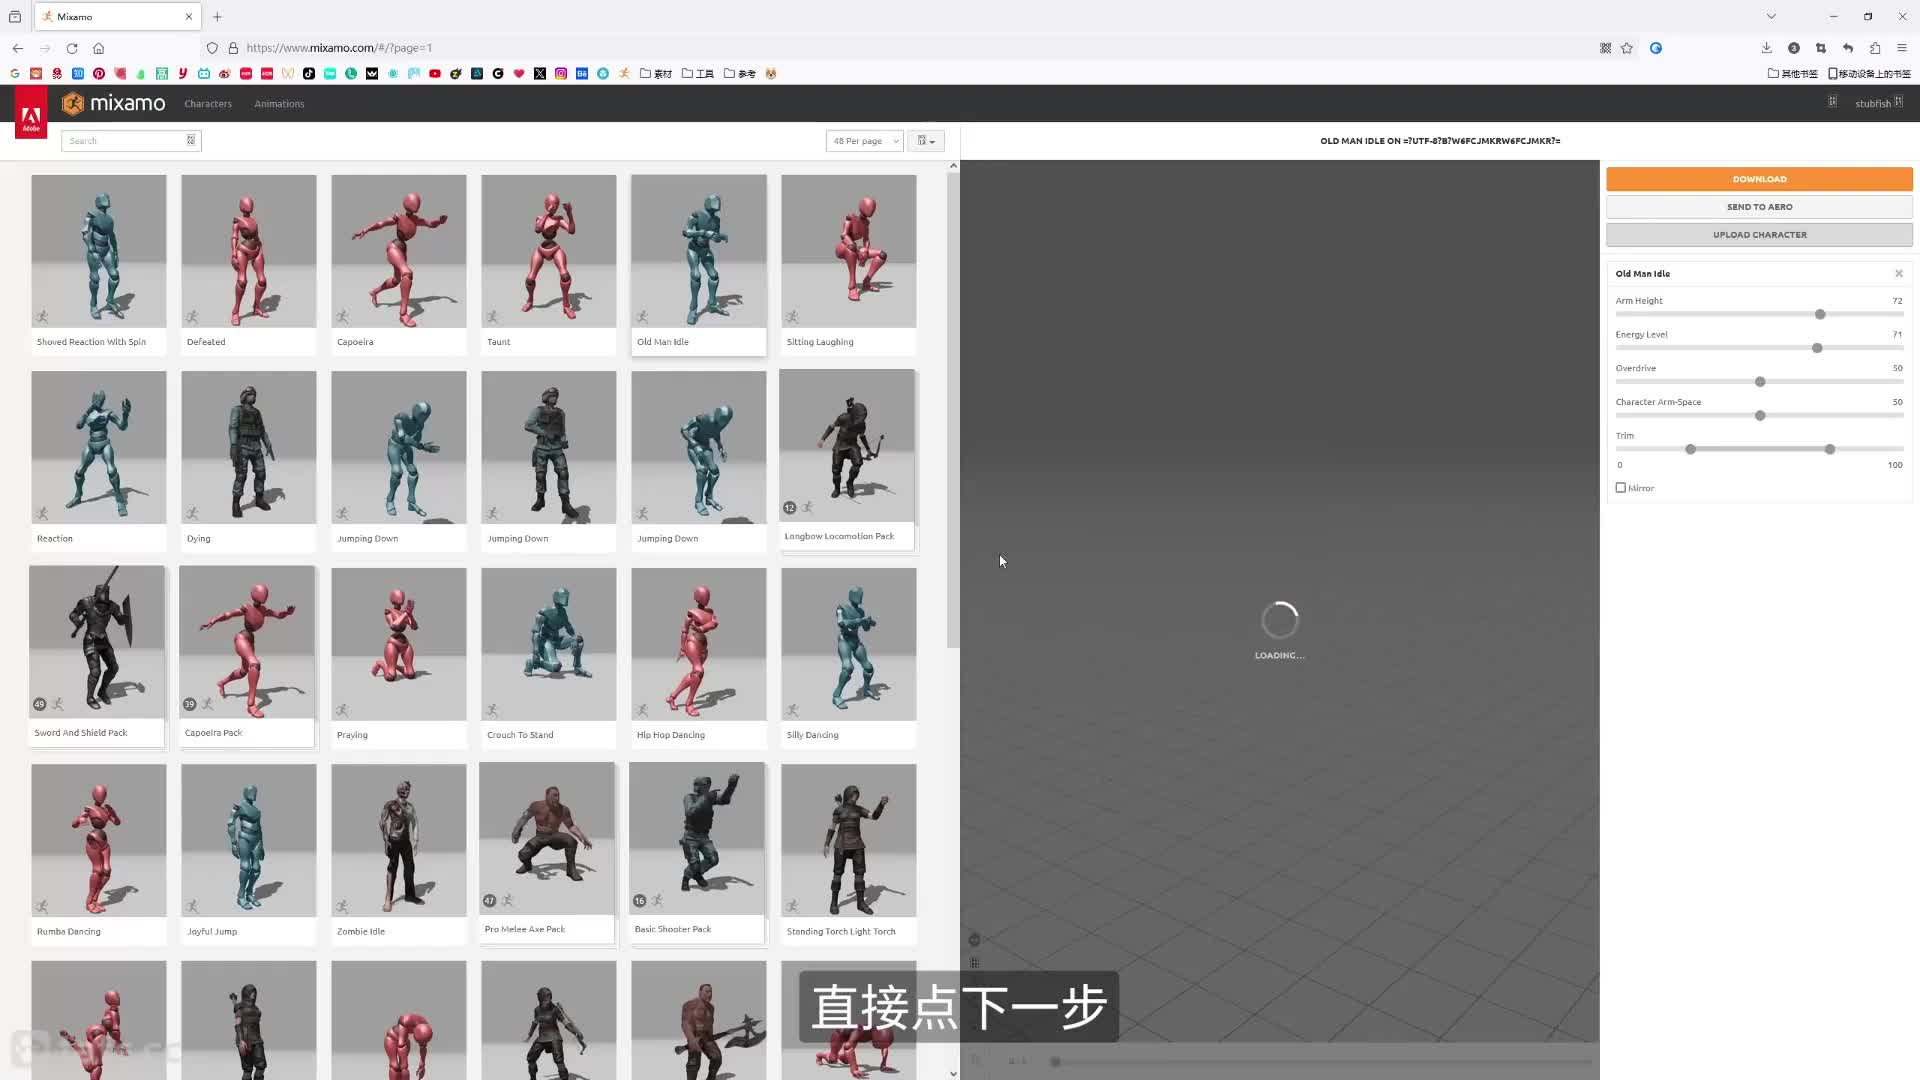Image resolution: width=1920 pixels, height=1080 pixels.
Task: Bookmark this page with the star icon
Action: 1627,48
